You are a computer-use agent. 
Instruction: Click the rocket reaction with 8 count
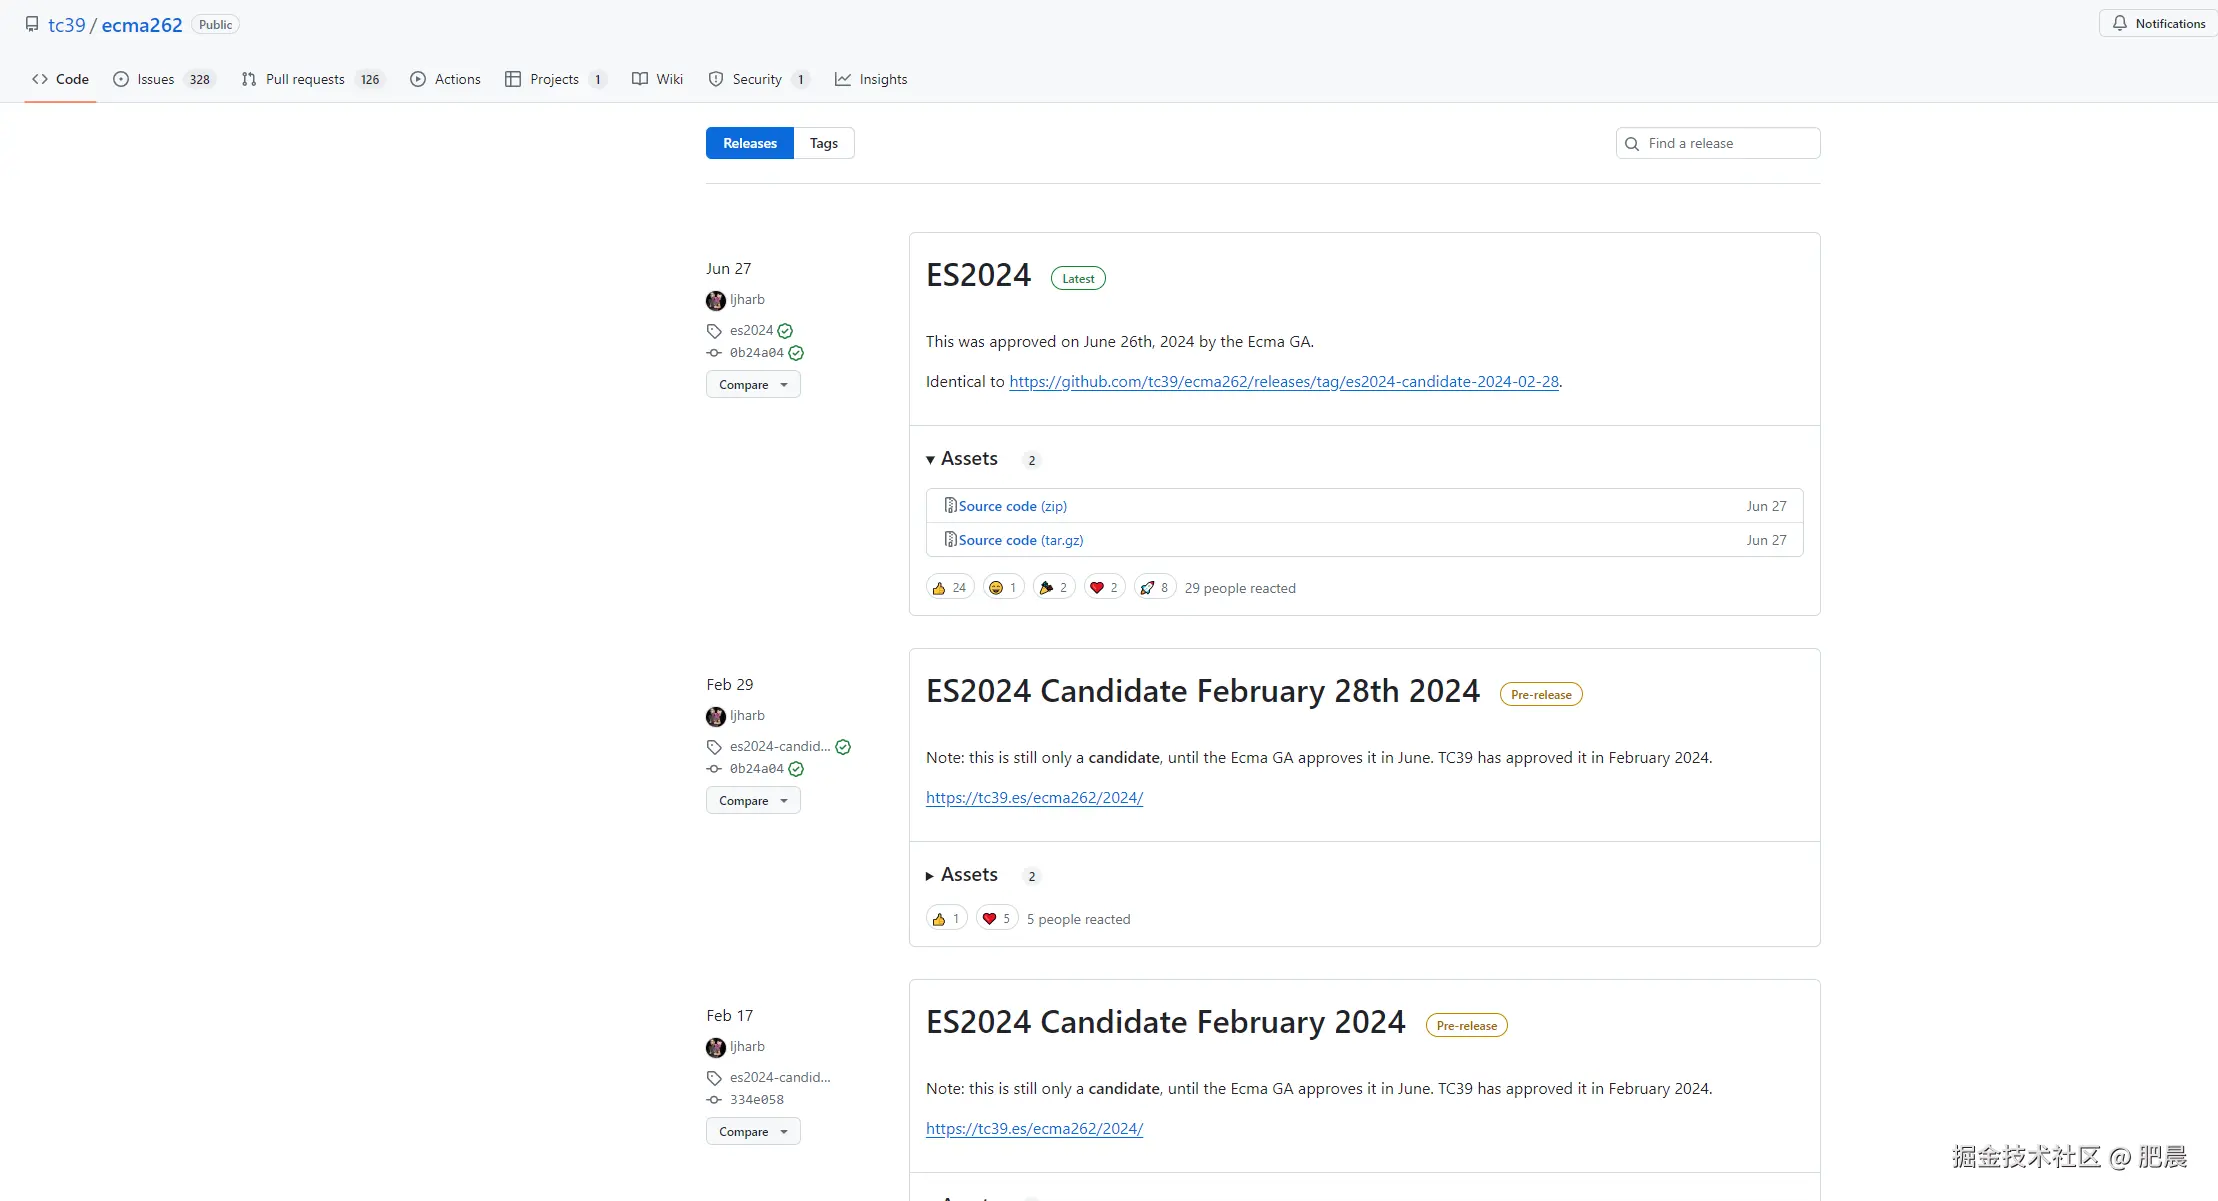click(1154, 588)
